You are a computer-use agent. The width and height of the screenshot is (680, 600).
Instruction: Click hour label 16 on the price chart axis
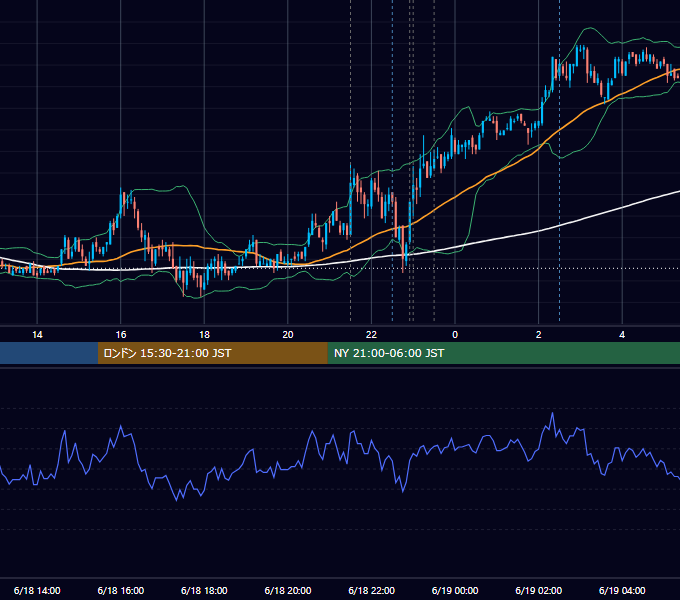point(121,335)
